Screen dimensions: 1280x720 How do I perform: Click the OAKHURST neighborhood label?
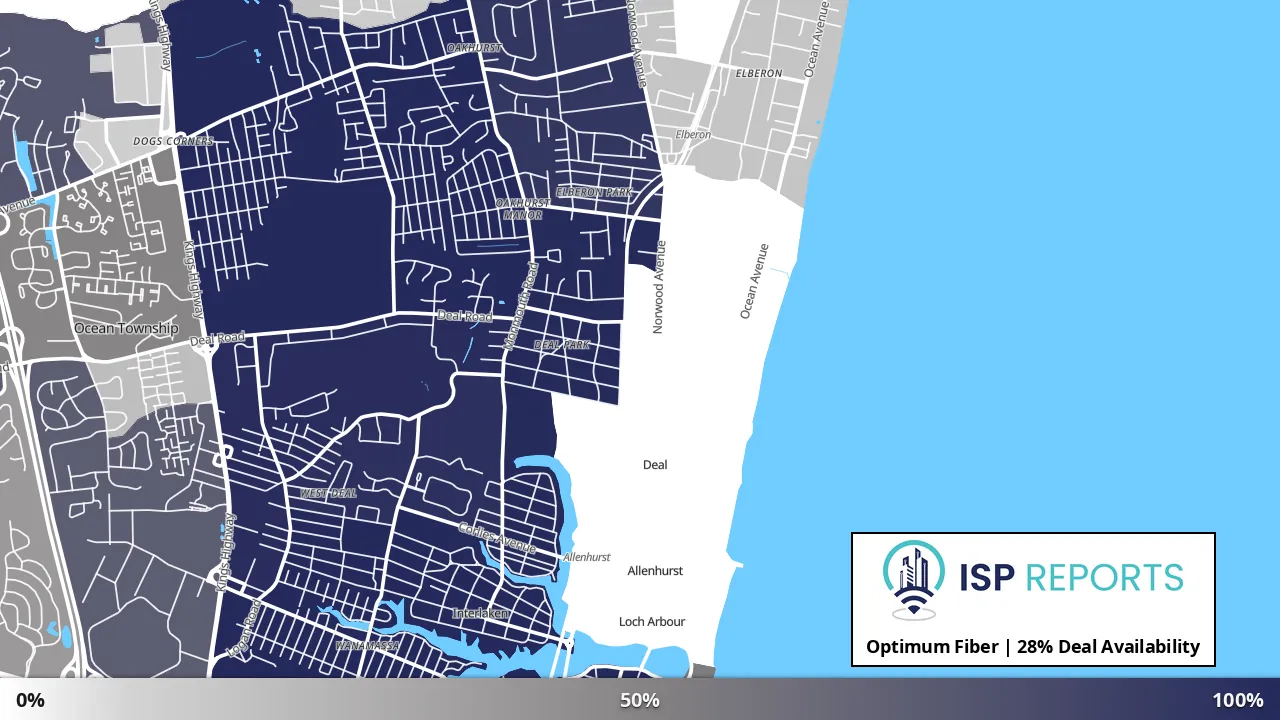474,48
